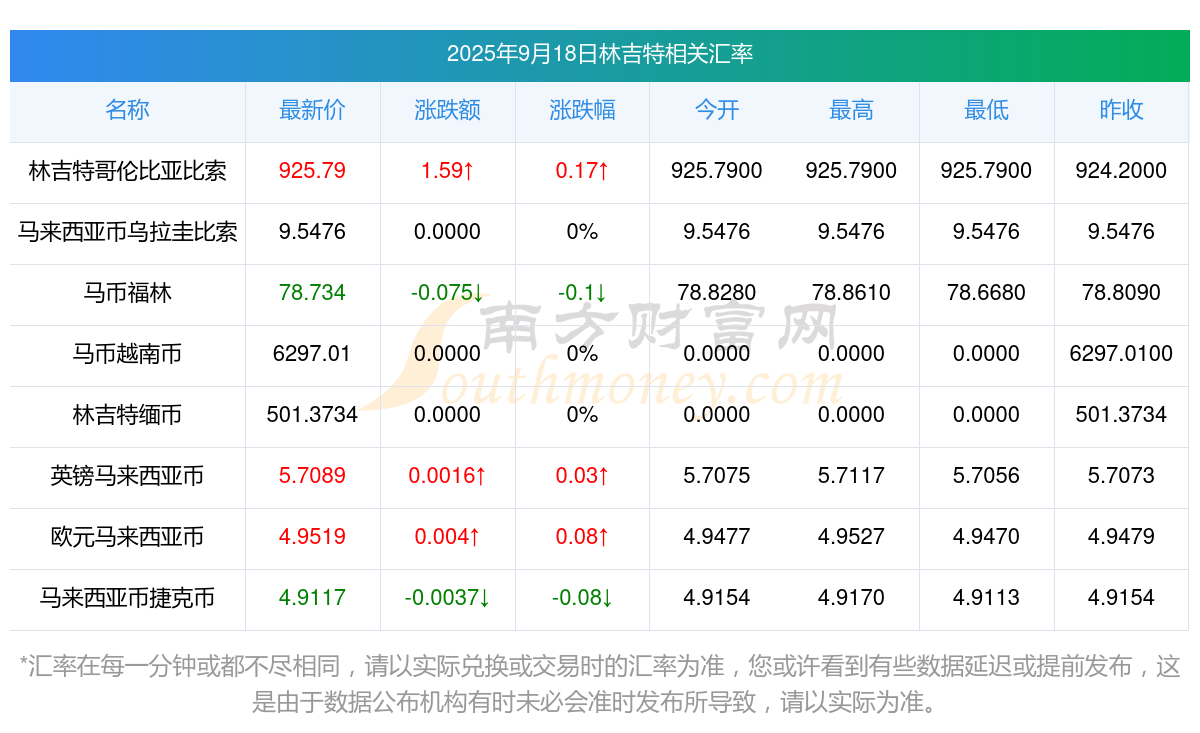Image resolution: width=1200 pixels, height=733 pixels.
Task: Click the previous close 78.8090
Action: coord(1121,293)
